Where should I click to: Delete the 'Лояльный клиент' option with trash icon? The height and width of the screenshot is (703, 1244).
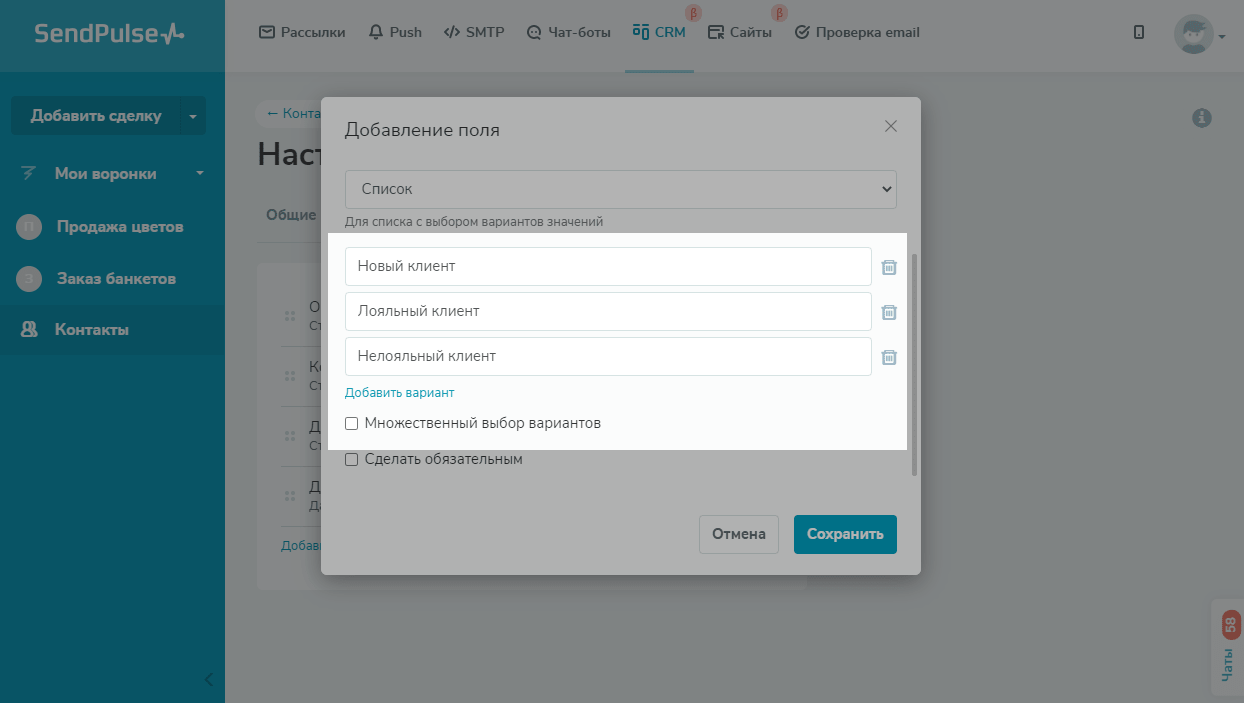[x=888, y=312]
